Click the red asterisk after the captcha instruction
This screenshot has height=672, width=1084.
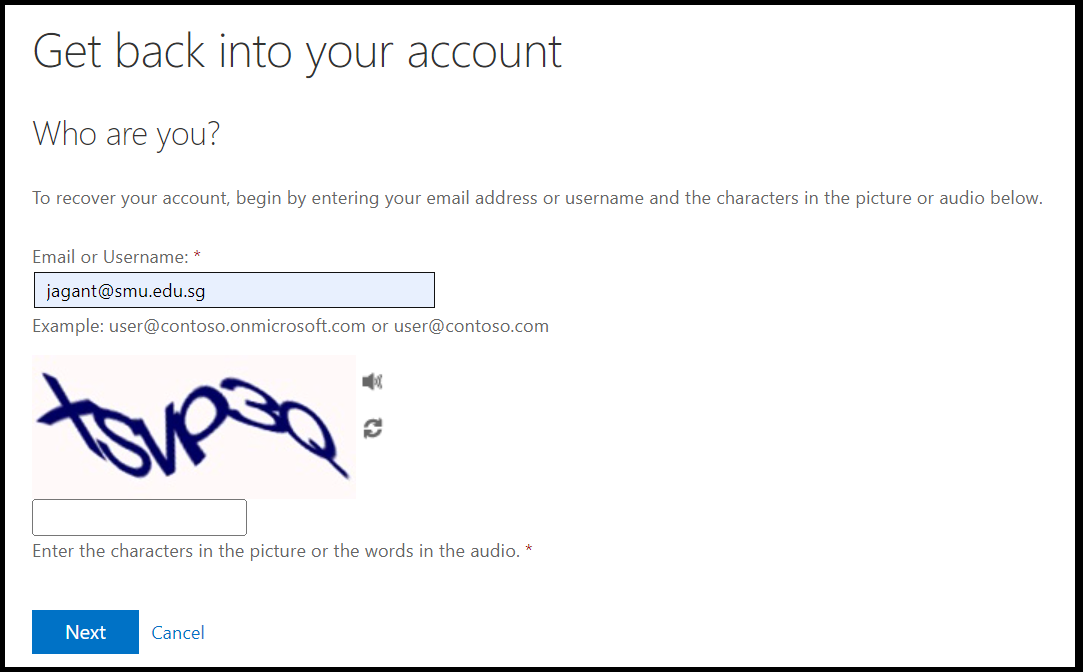pyautogui.click(x=529, y=551)
